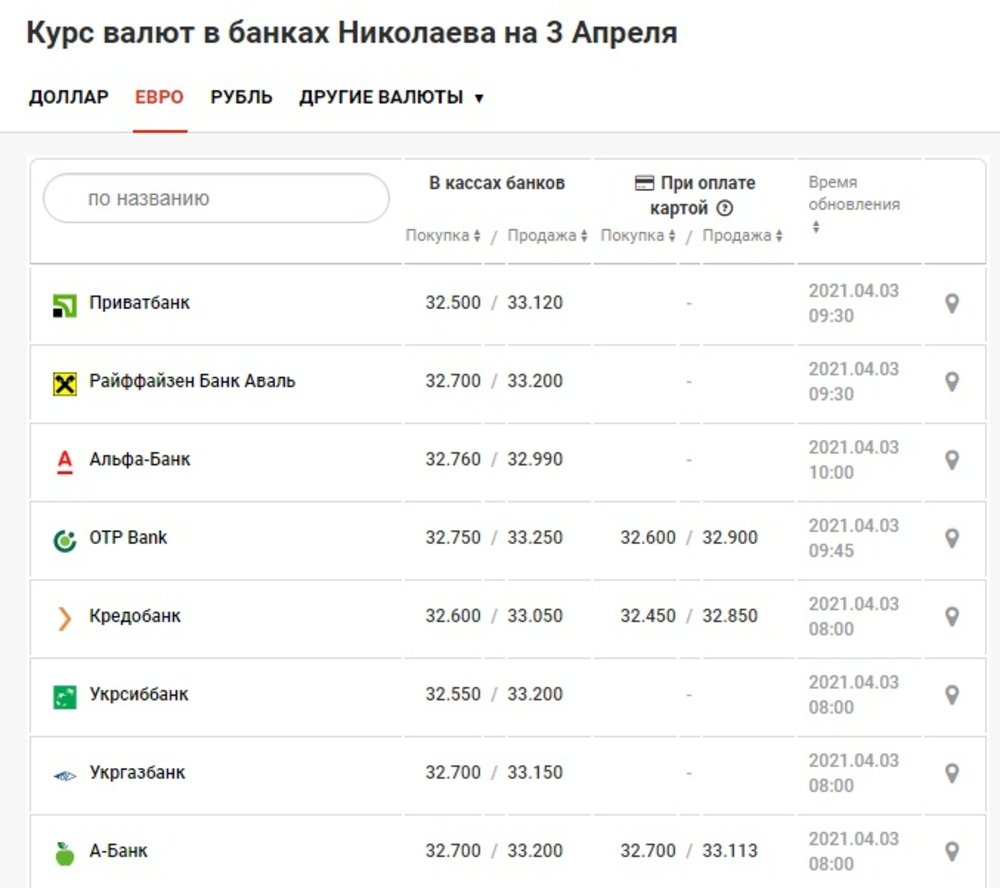This screenshot has width=1000, height=888.
Task: Click Приватбанк buy rate 32.500
Action: (453, 302)
